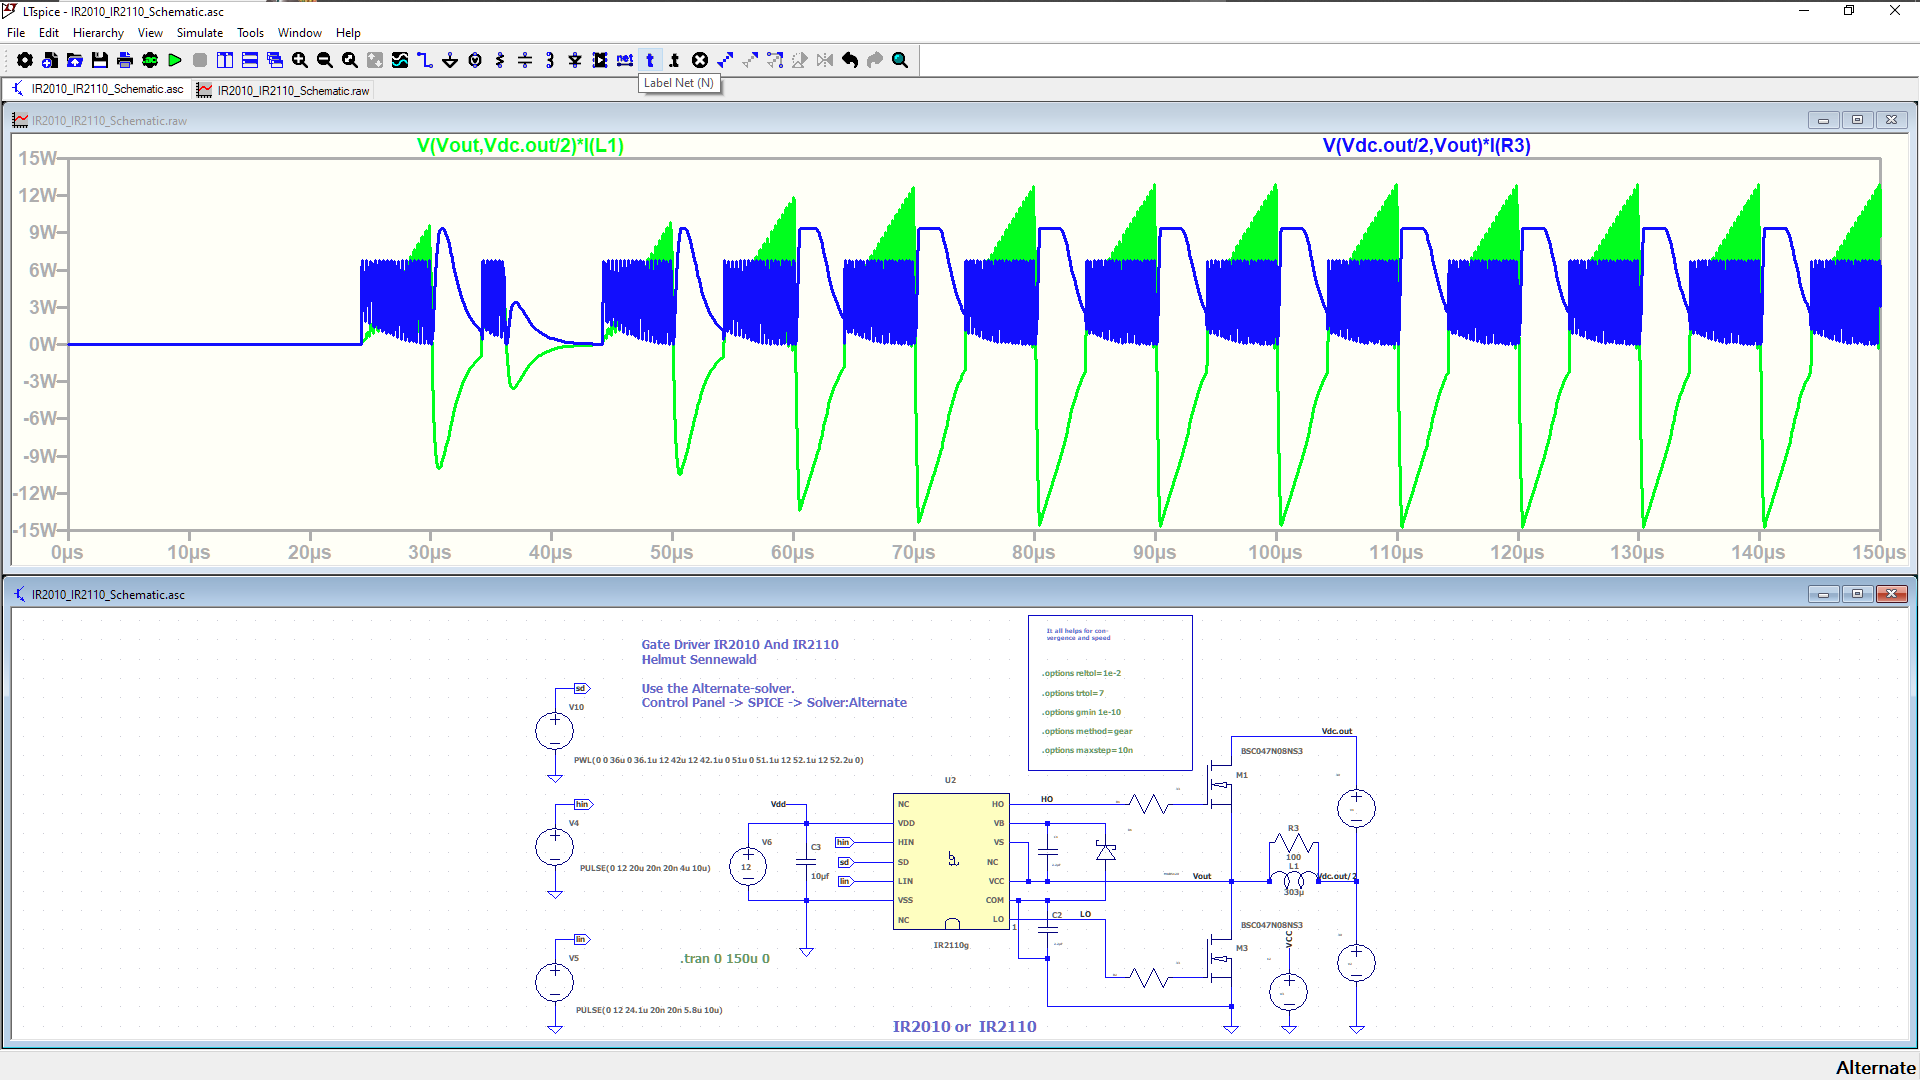
Task: Click the V4 PULSE(0 12 20u...) value text
Action: [645, 868]
